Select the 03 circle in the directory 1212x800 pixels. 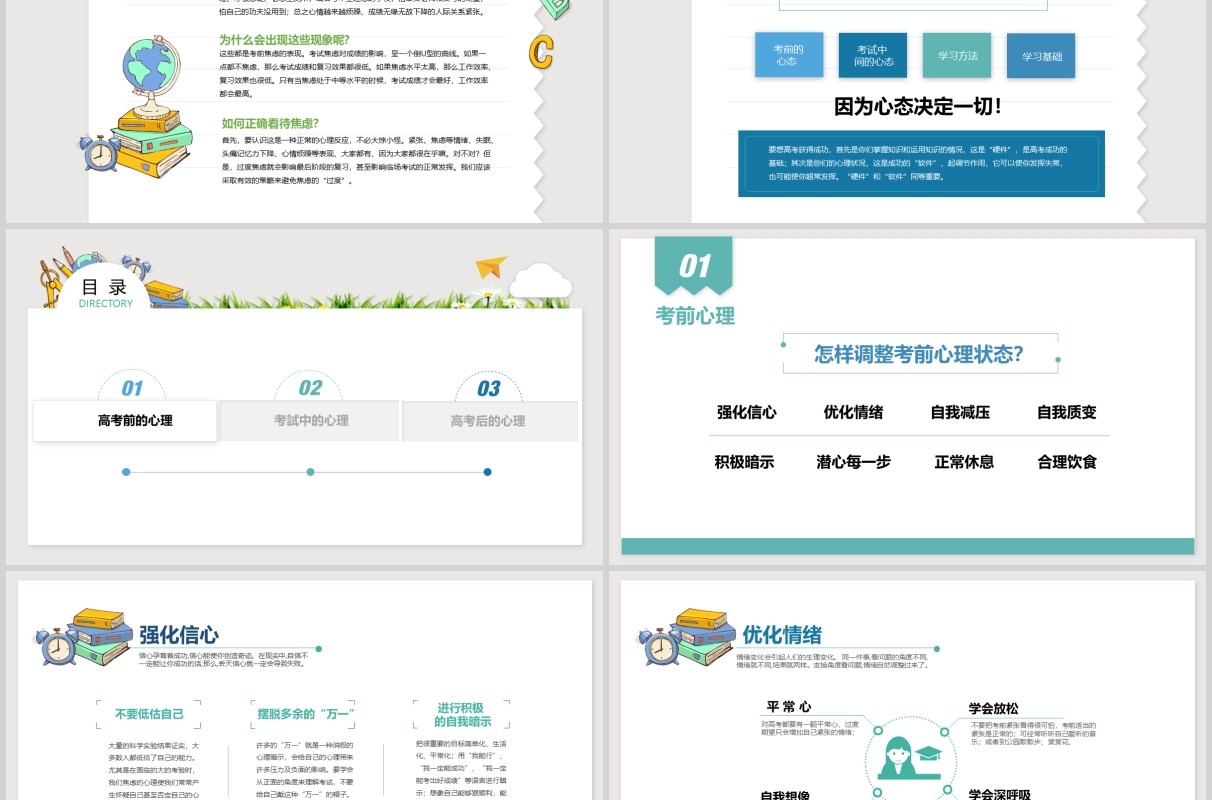coord(488,388)
